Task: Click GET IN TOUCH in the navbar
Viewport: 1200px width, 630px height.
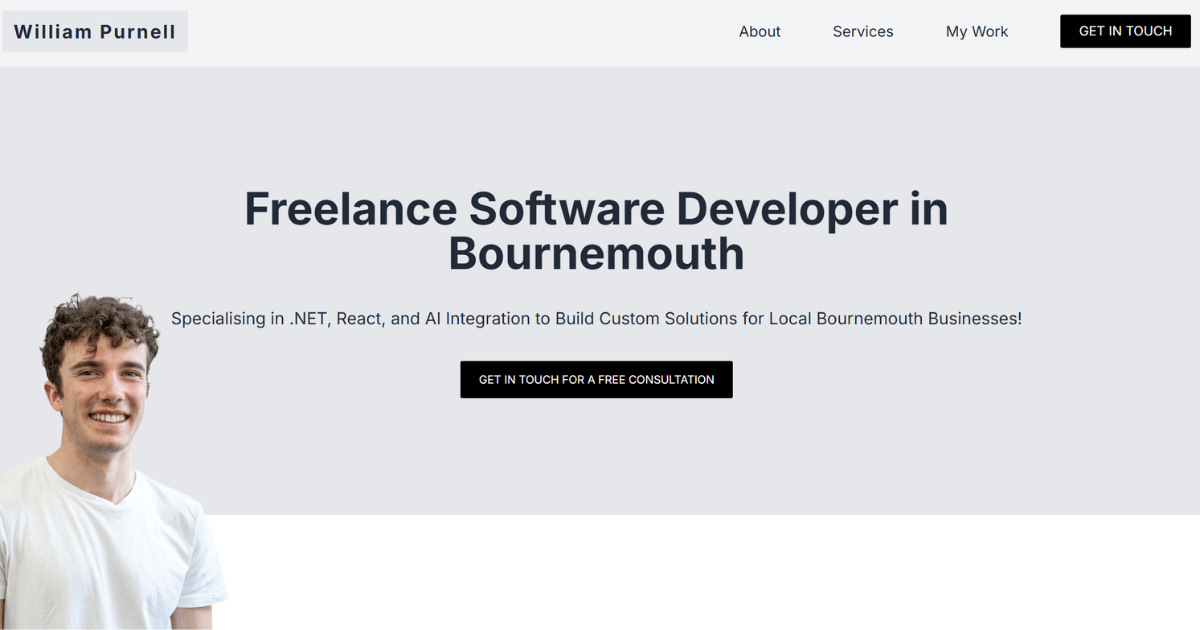Action: coord(1125,31)
